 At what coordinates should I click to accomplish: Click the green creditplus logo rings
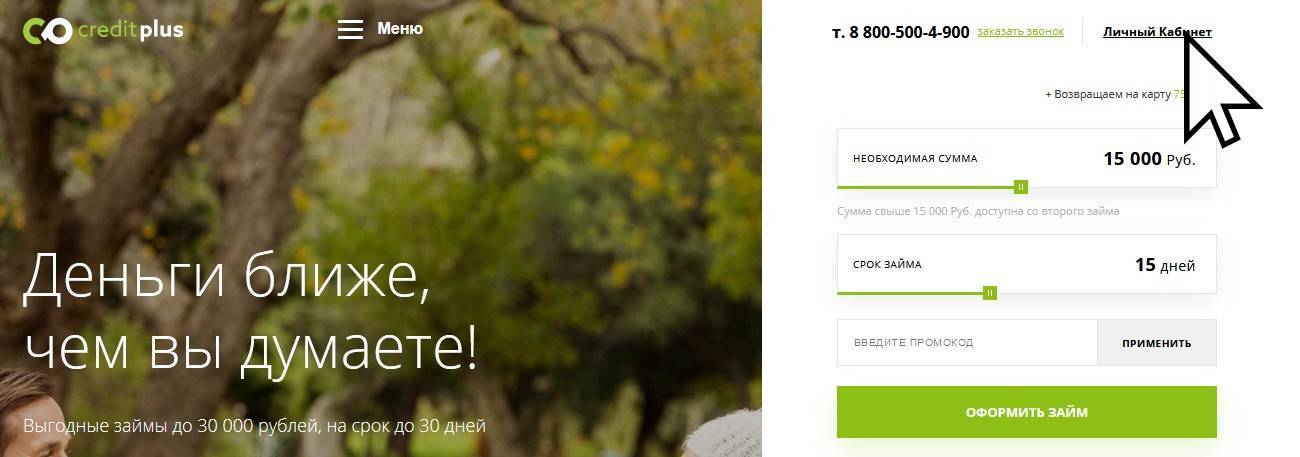(x=47, y=31)
